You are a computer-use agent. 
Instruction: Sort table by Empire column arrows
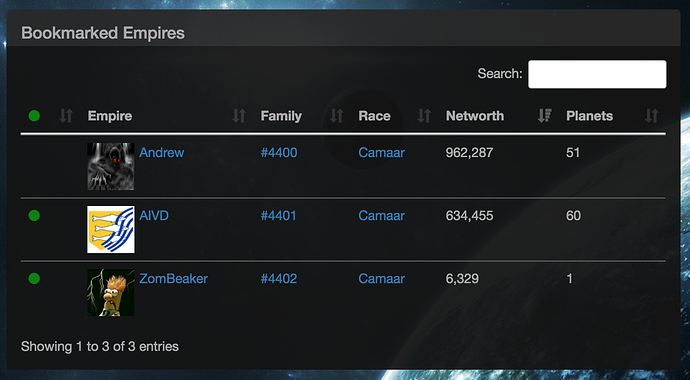click(x=239, y=116)
